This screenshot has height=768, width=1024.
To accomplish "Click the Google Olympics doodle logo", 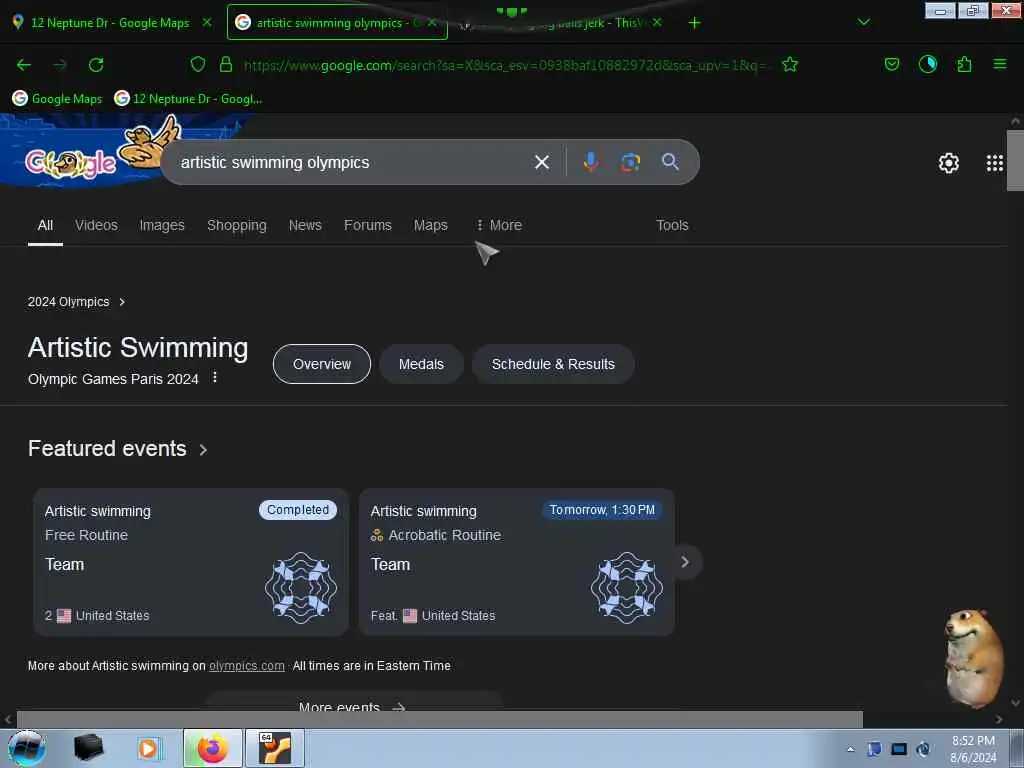I will 71,163.
